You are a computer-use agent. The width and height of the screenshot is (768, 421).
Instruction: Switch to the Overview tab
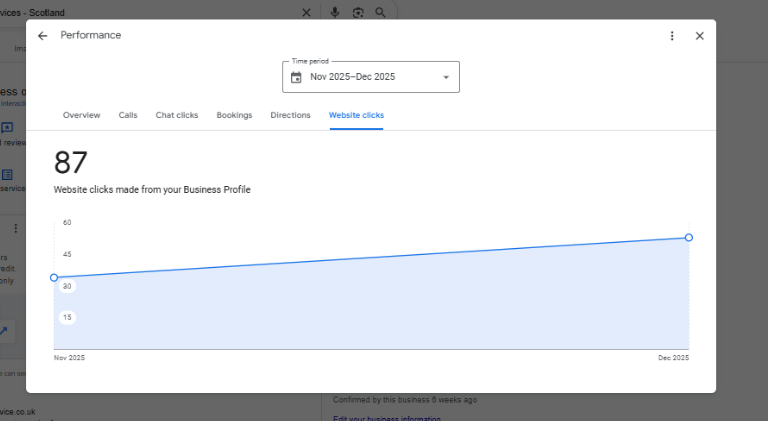click(81, 115)
